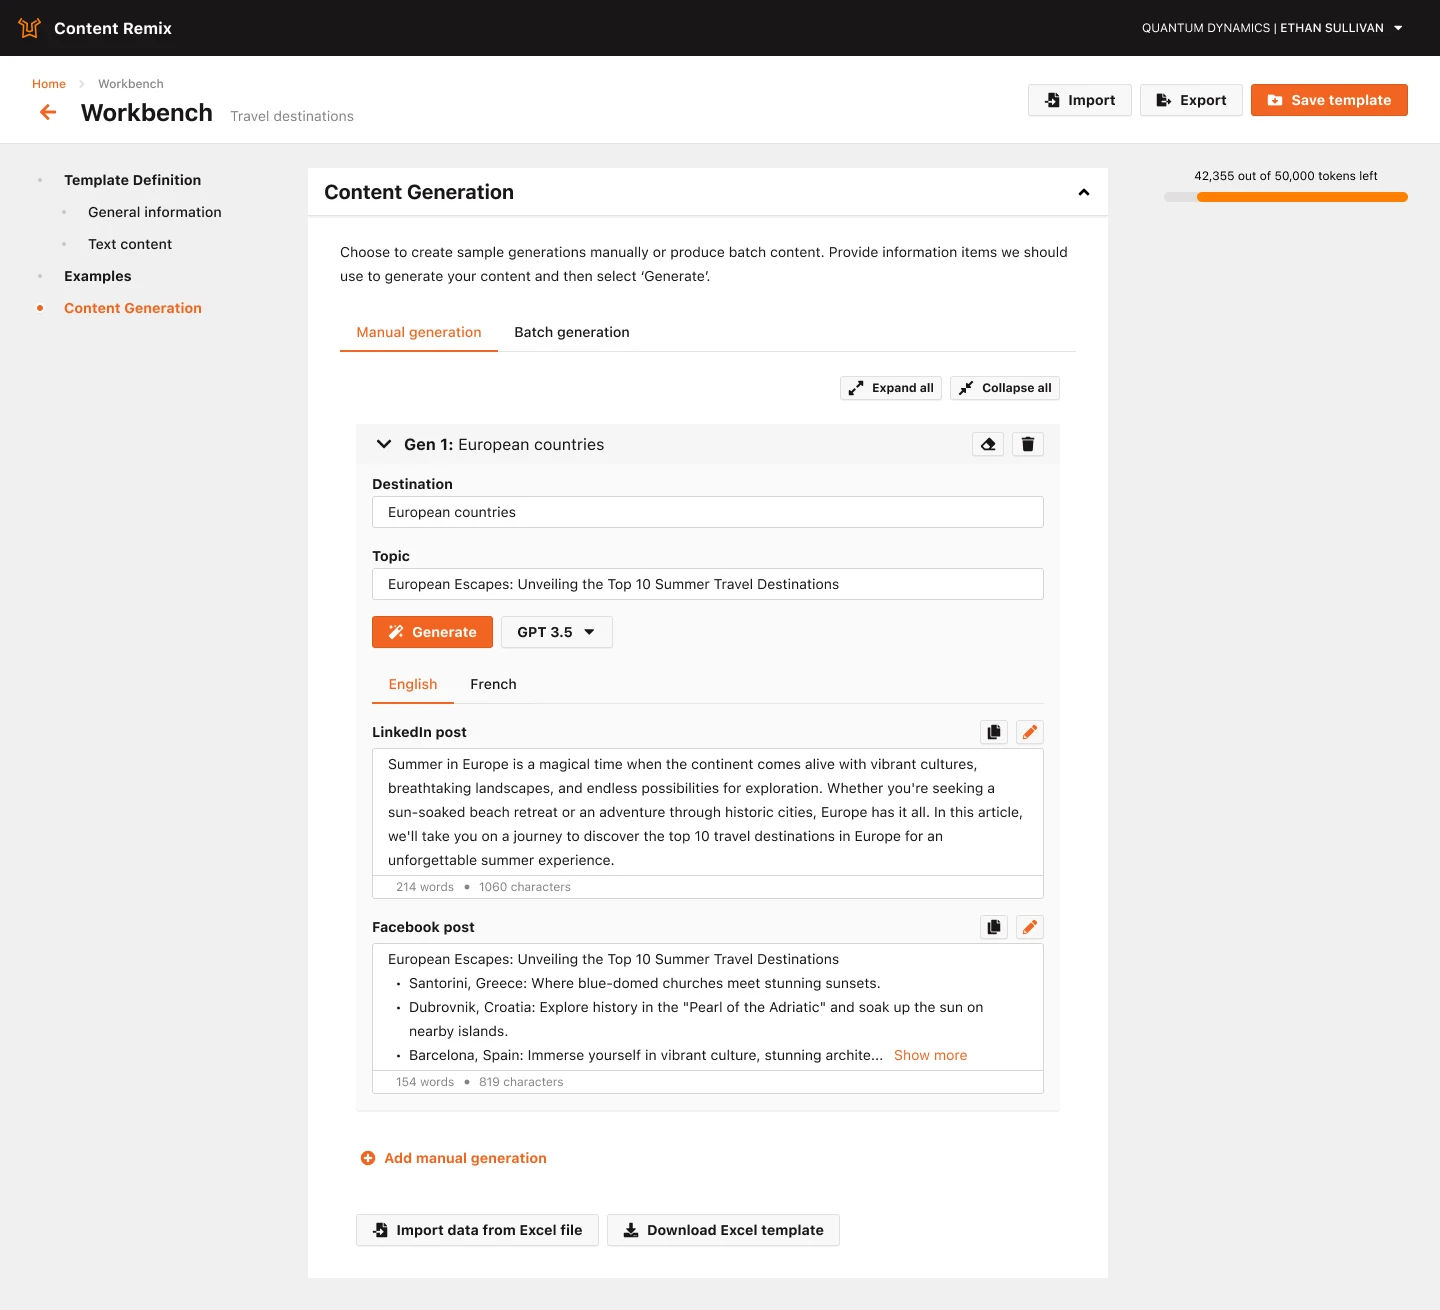Click the Content Remix logo icon
Viewport: 1440px width, 1310px height.
[29, 28]
